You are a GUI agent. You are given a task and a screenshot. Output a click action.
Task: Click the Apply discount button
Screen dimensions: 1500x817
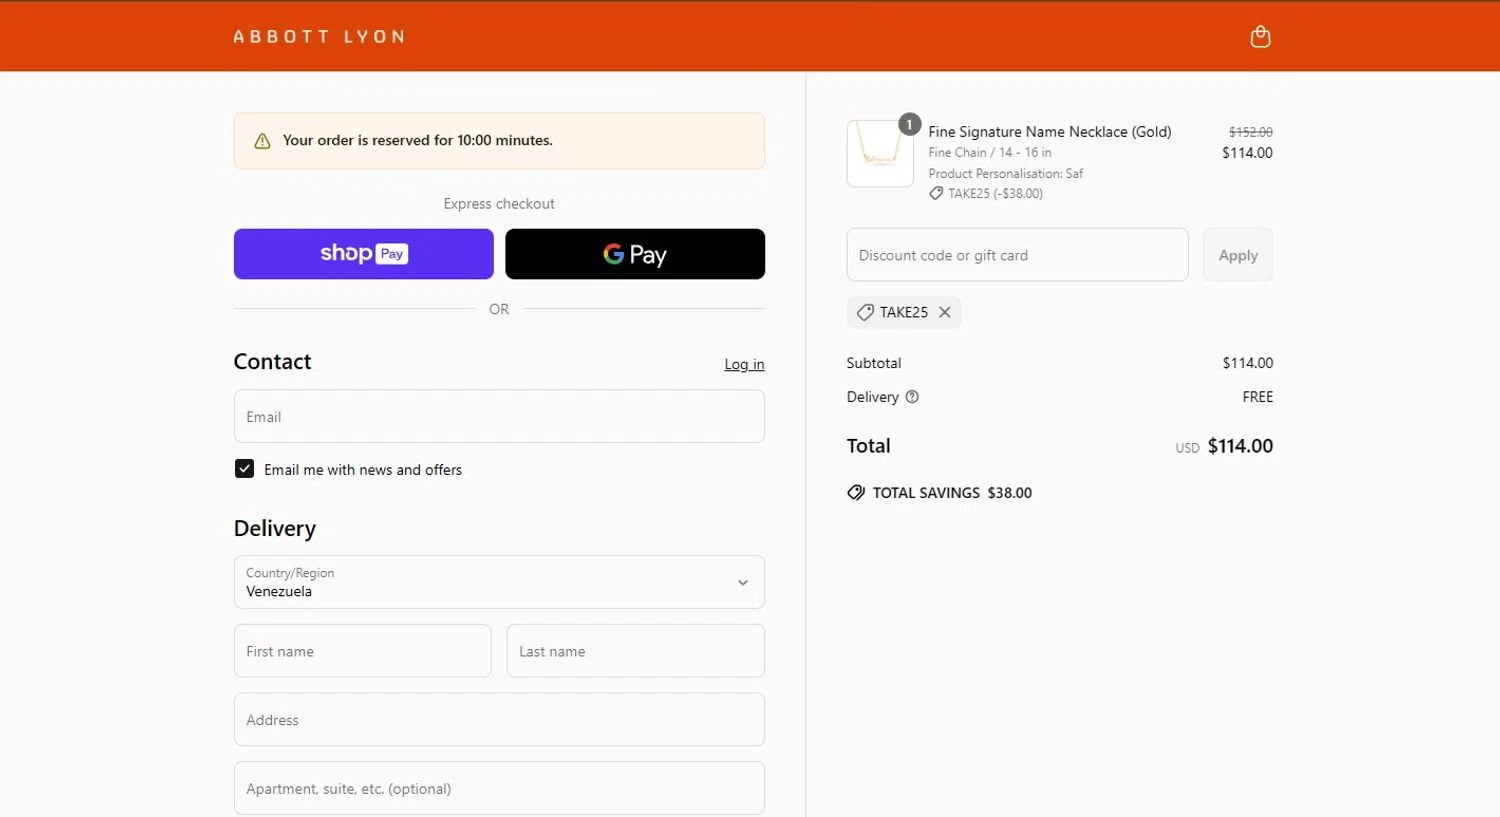1238,255
